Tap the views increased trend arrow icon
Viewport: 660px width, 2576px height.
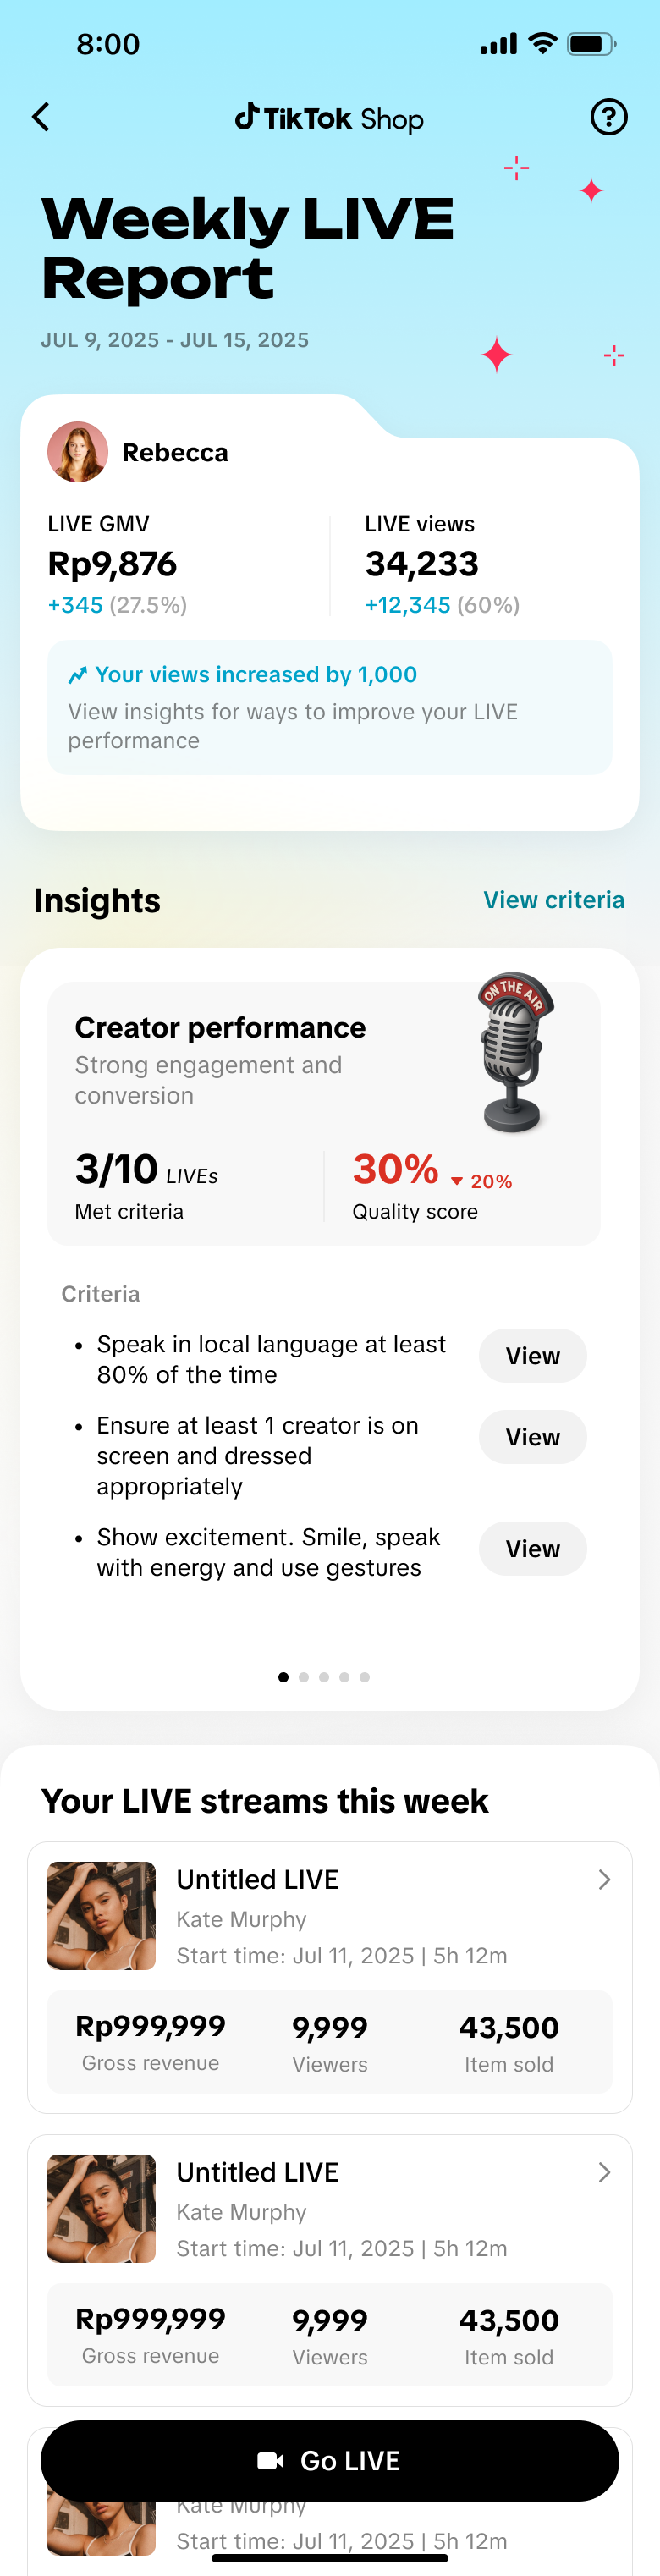[x=77, y=675]
